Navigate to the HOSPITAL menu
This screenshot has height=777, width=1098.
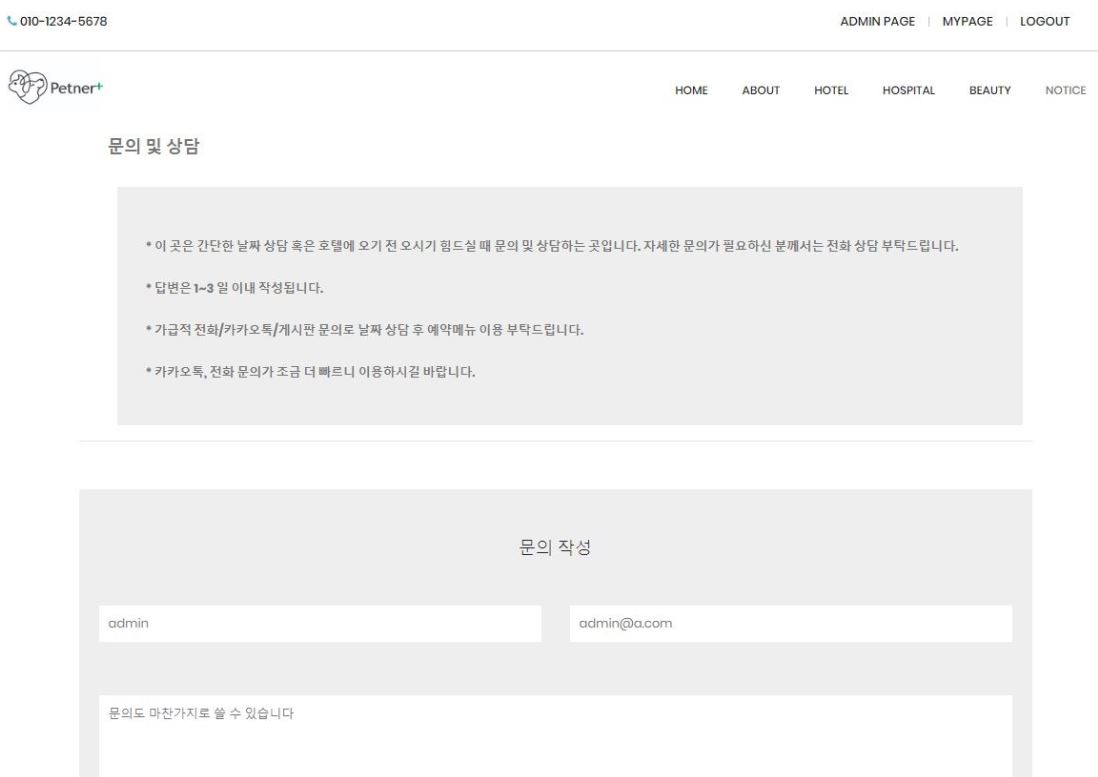click(x=908, y=90)
